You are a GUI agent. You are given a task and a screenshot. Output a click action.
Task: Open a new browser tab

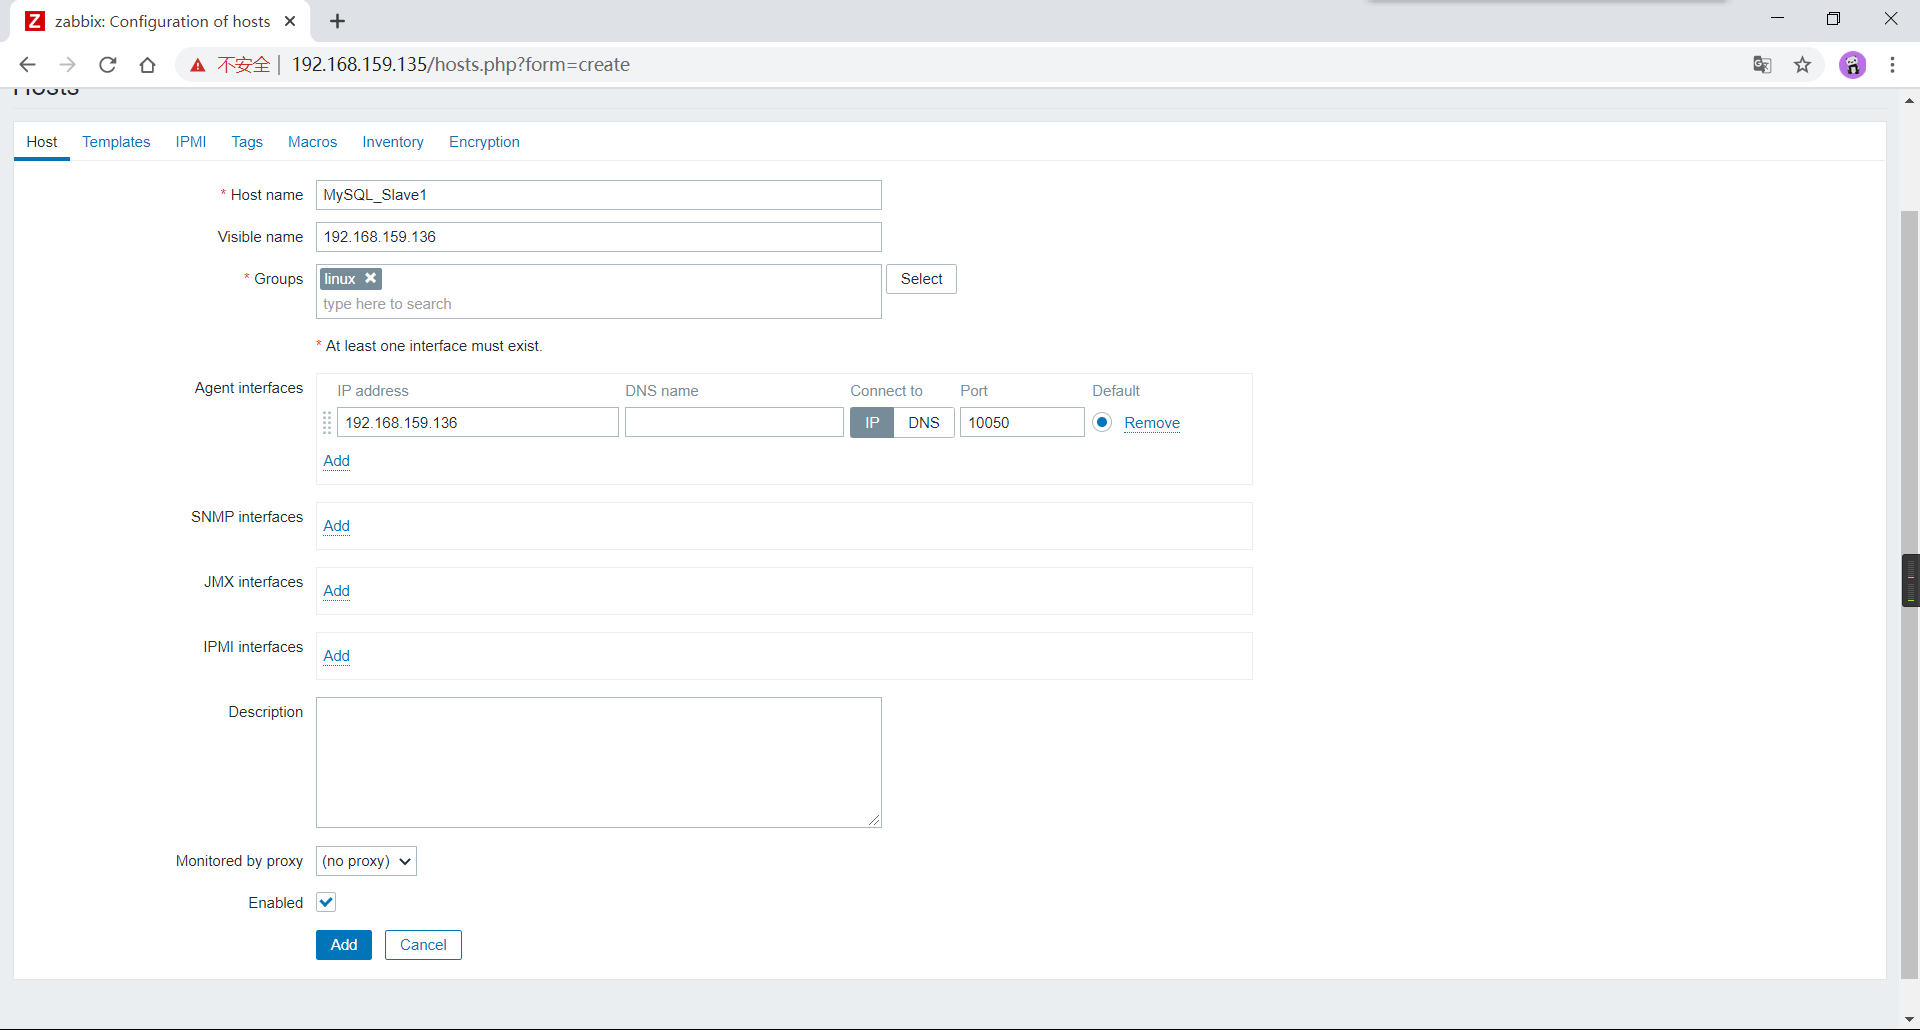coord(338,21)
